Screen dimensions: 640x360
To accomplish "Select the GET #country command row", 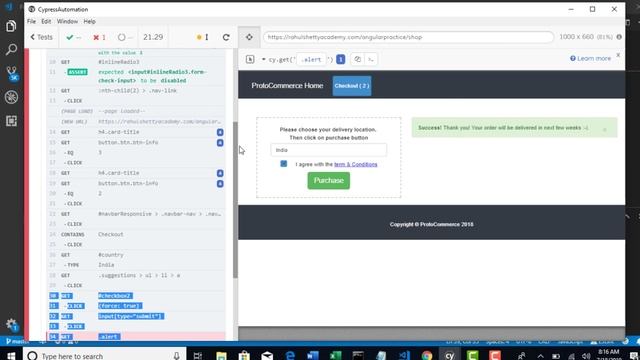I will pos(136,255).
